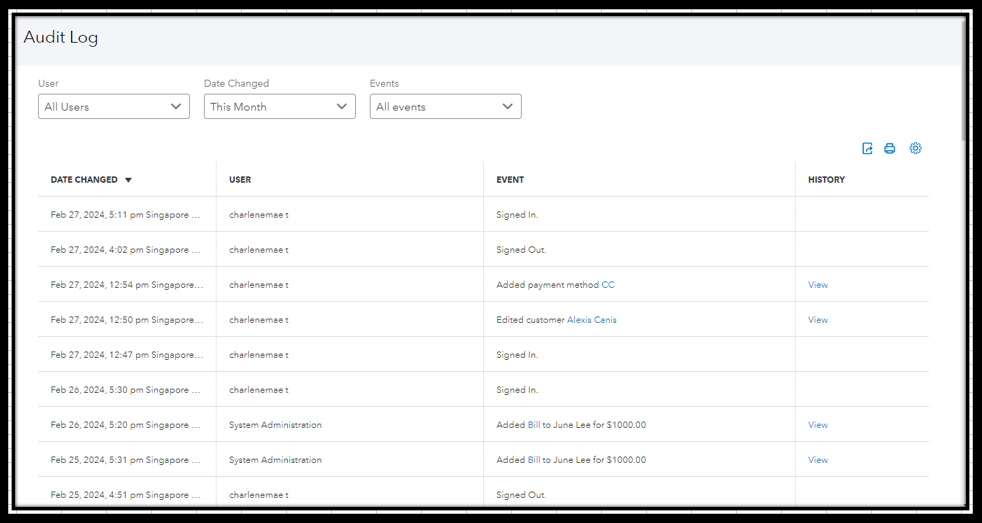View history for Feb 25 Bill to June Lee
The width and height of the screenshot is (982, 523).
point(818,460)
